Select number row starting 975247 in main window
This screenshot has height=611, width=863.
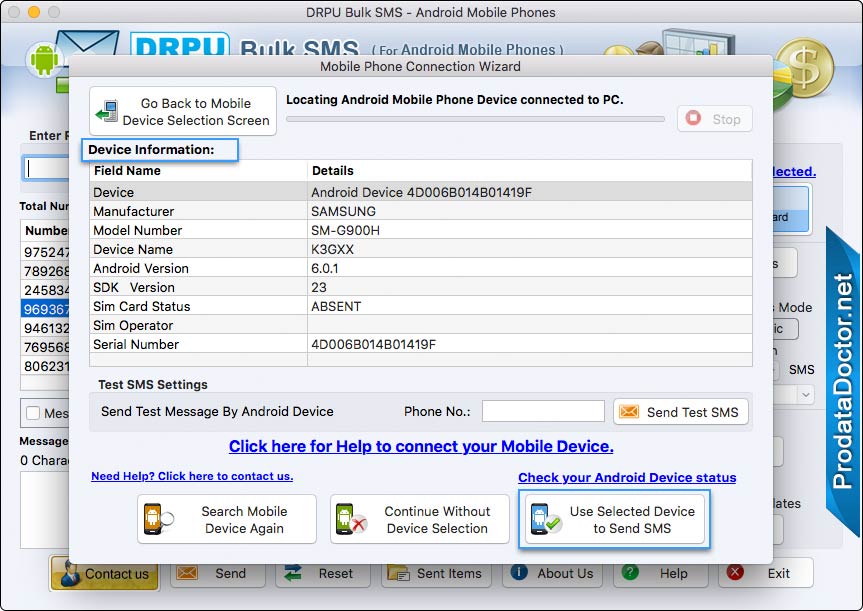[x=46, y=252]
